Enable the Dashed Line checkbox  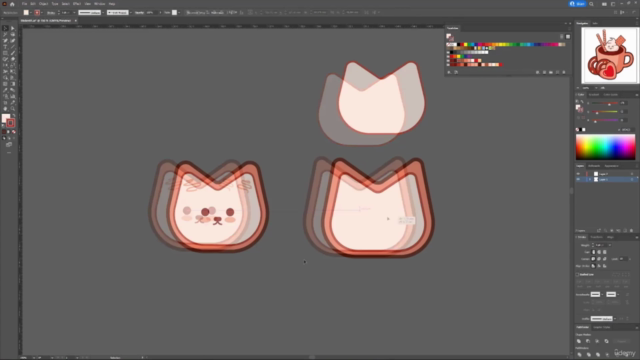(x=578, y=274)
